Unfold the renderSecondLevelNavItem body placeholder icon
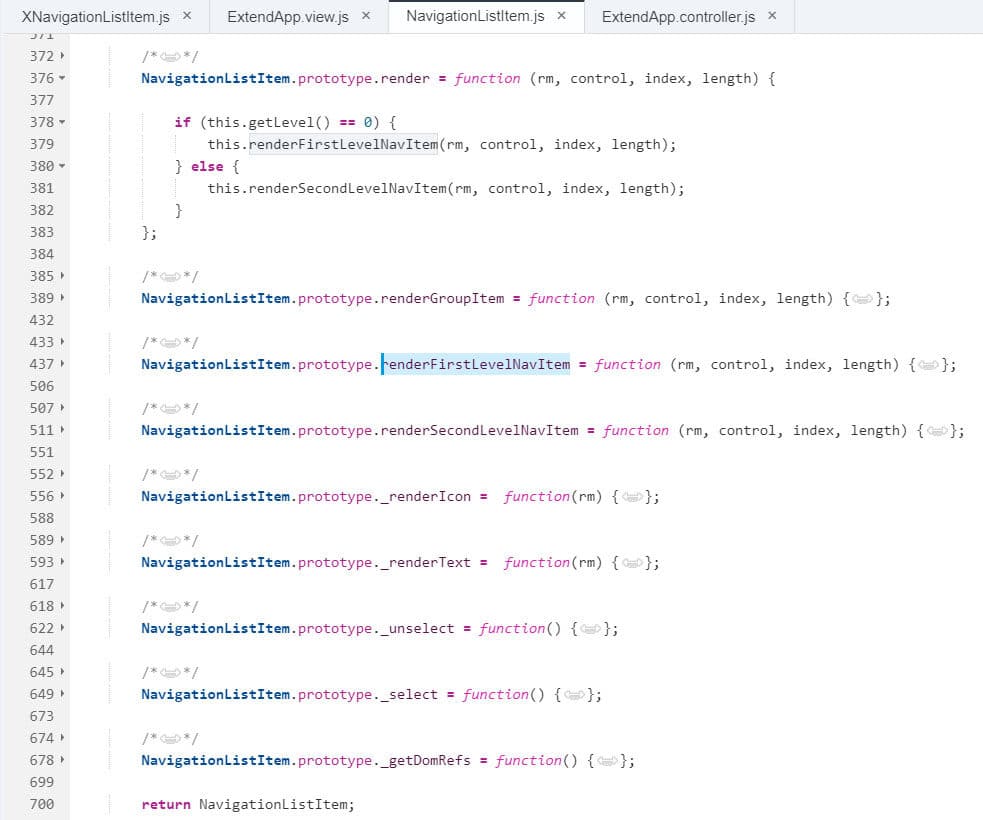The height and width of the screenshot is (820, 983). [x=938, y=430]
